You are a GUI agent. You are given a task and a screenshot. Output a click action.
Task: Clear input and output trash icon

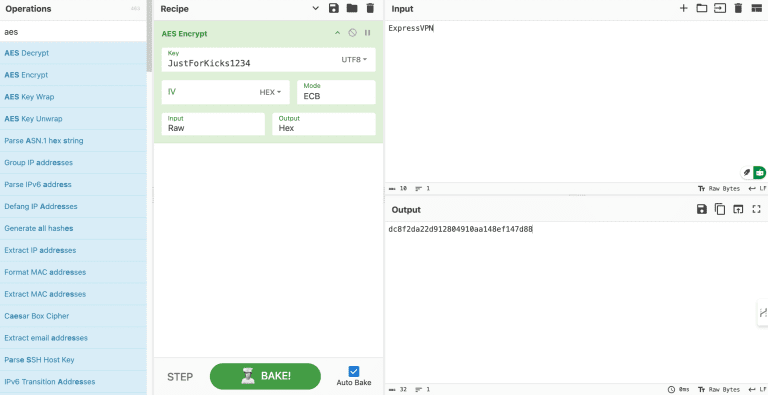[738, 8]
